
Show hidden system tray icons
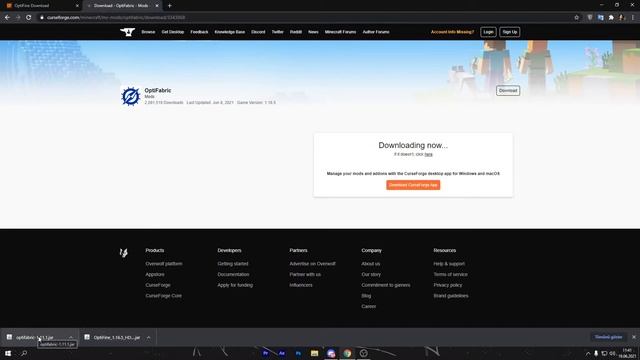(x=588, y=353)
